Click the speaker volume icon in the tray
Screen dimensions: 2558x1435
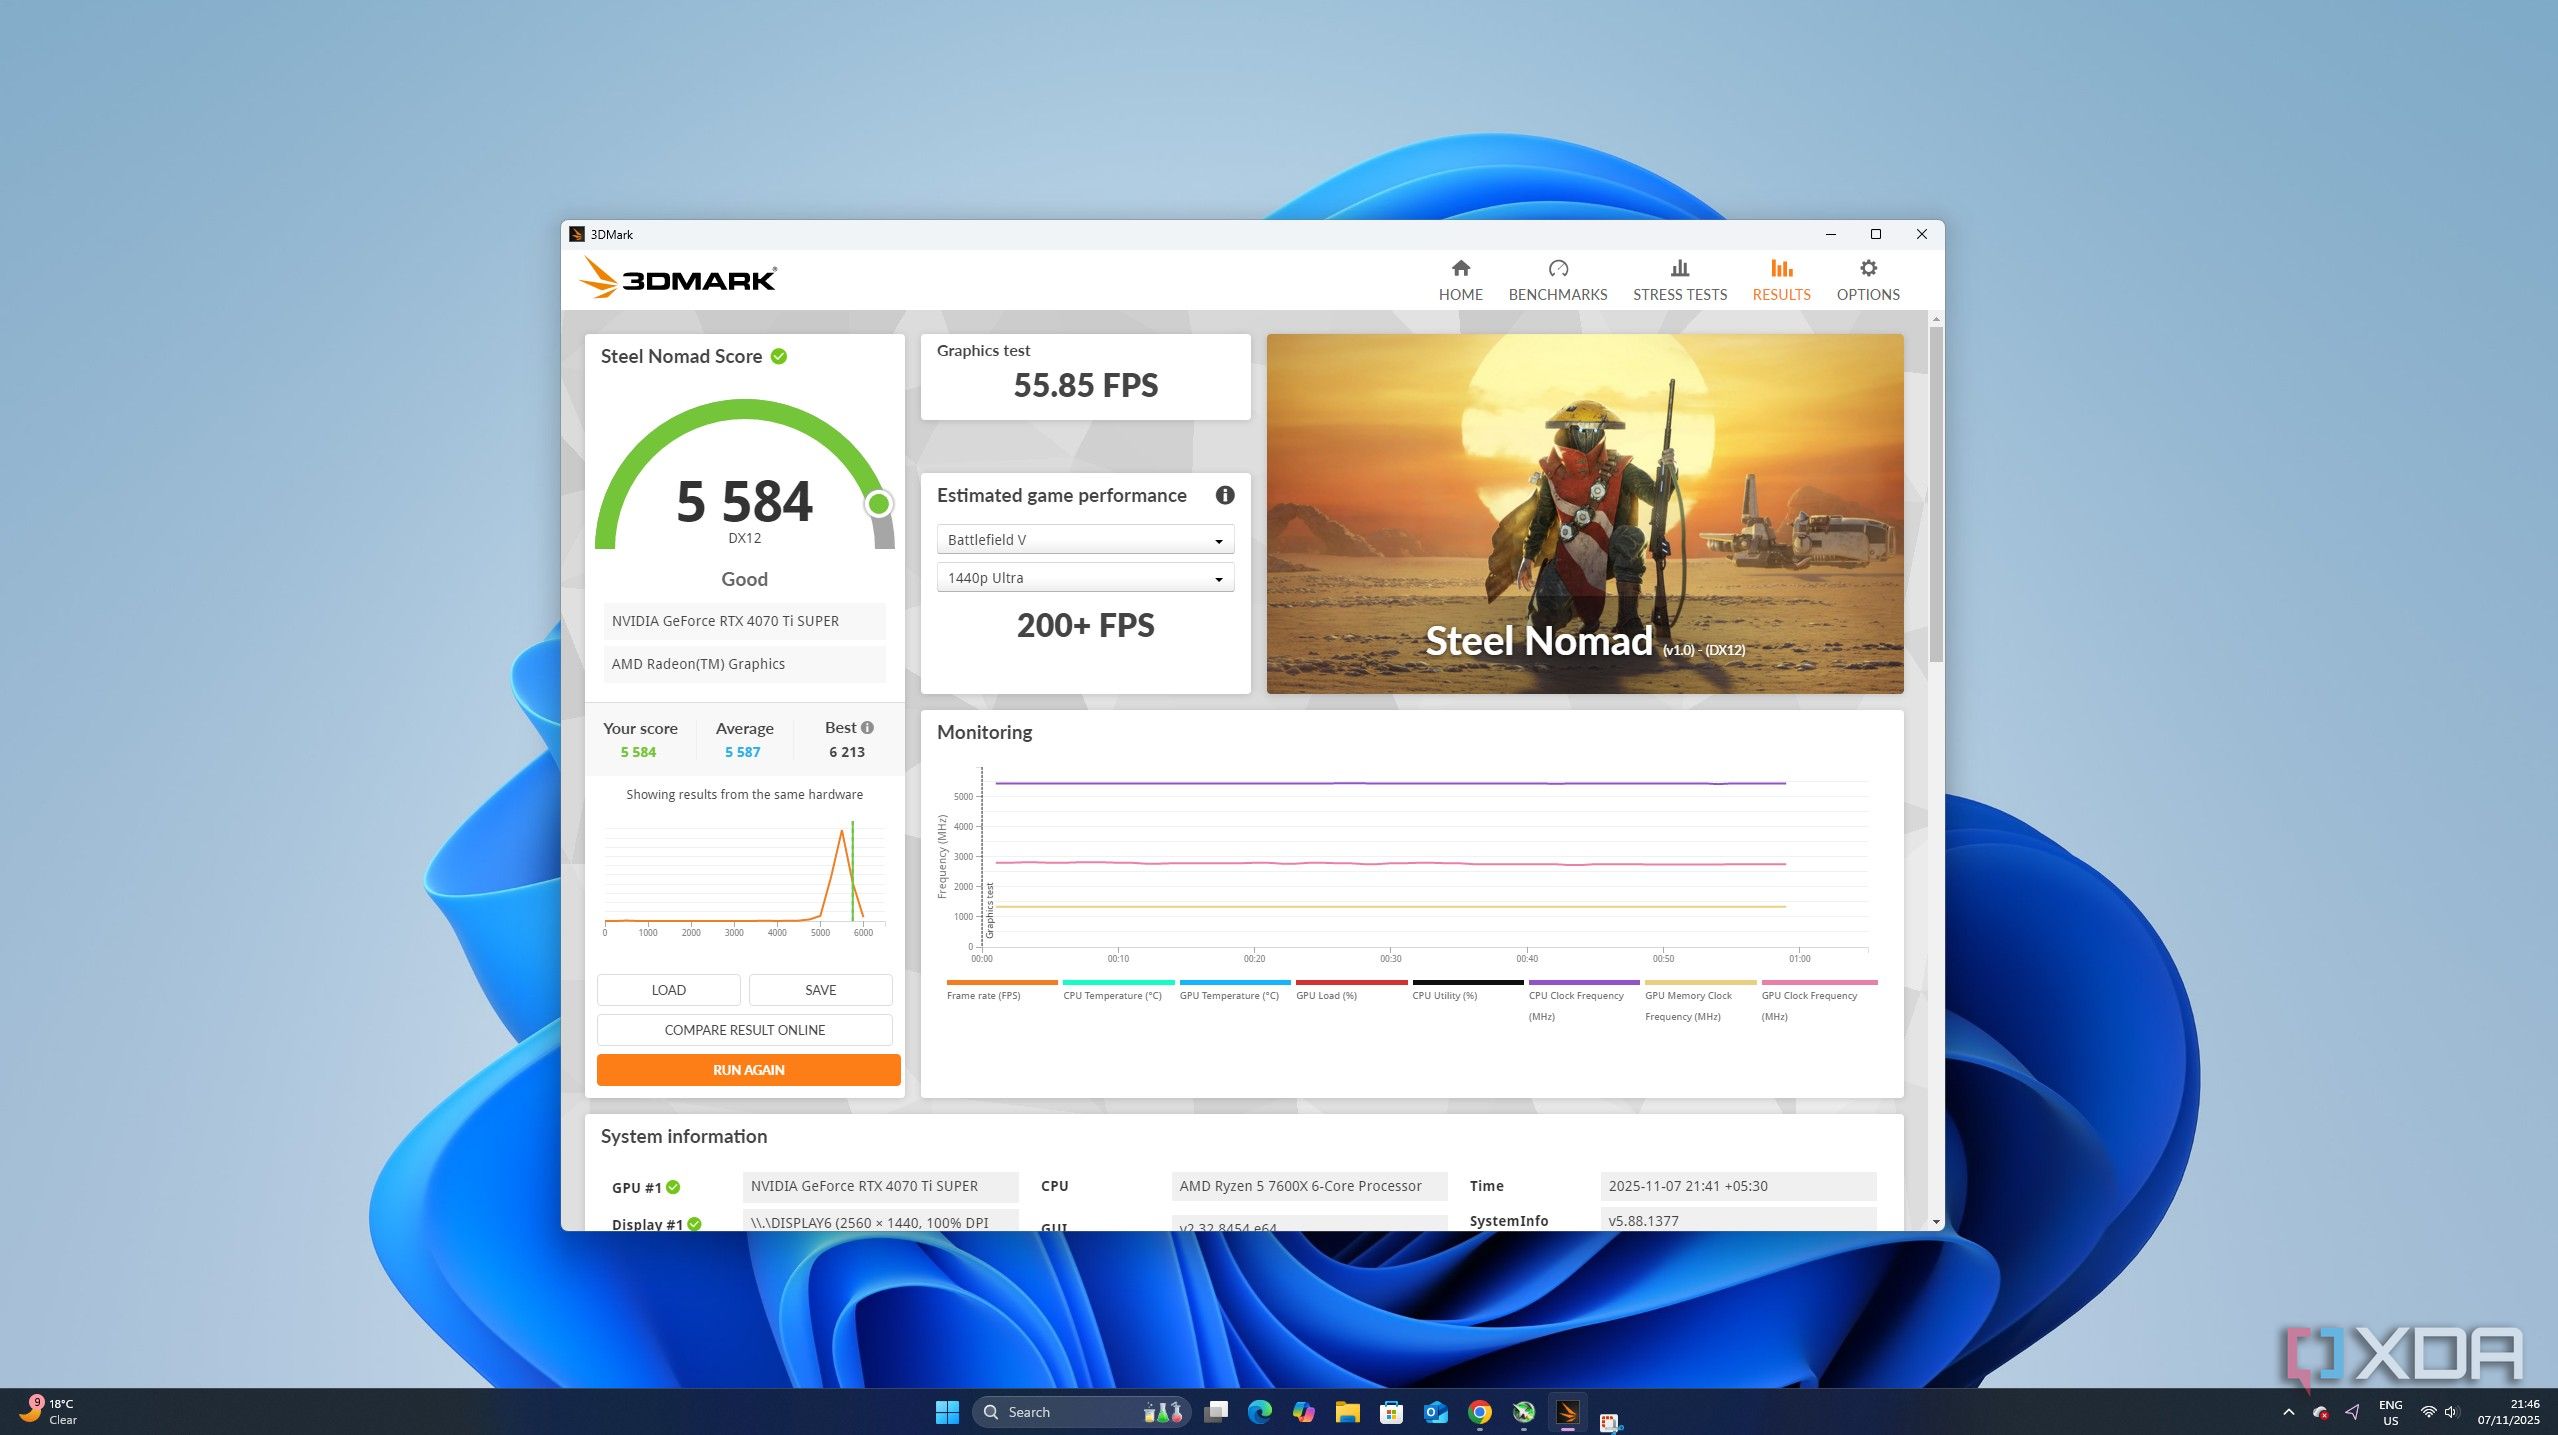coord(2451,1412)
